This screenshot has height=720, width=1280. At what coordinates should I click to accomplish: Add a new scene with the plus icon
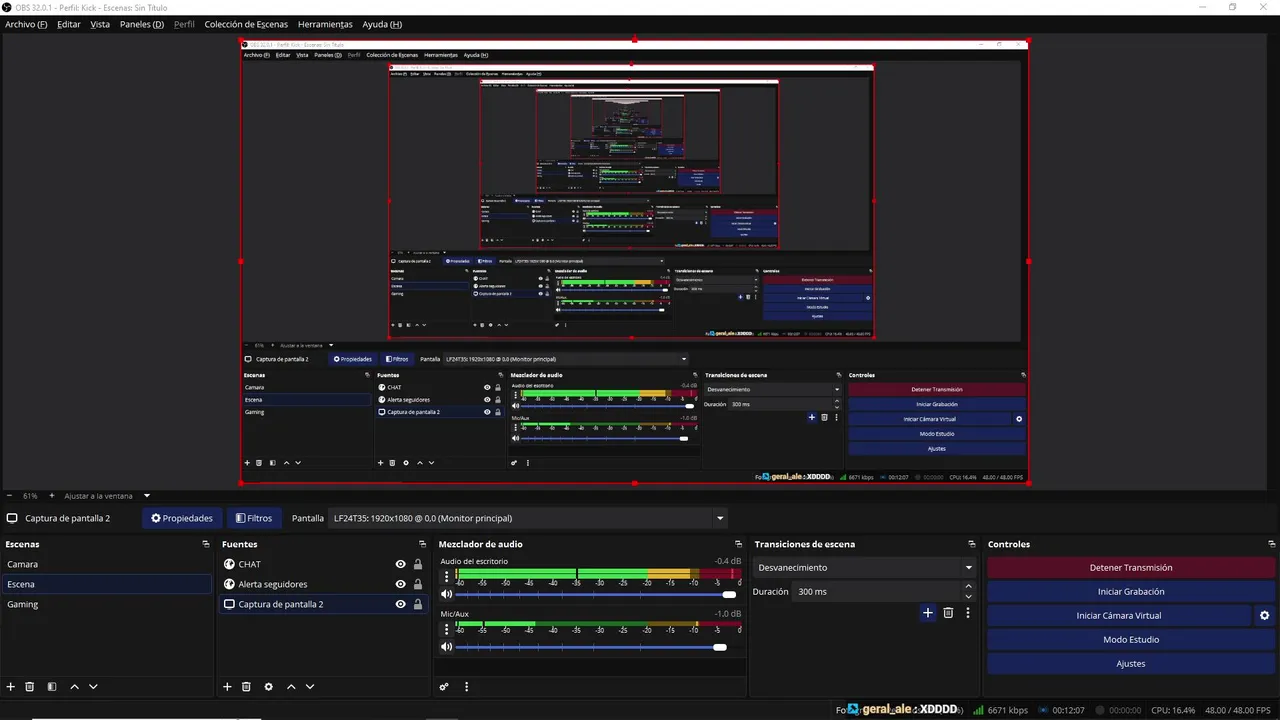click(11, 687)
